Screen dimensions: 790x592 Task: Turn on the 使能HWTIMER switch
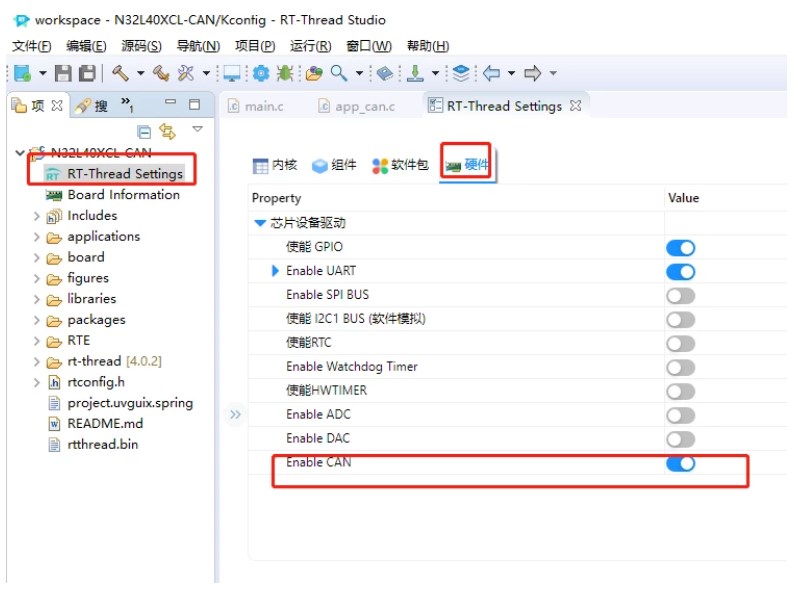point(680,391)
